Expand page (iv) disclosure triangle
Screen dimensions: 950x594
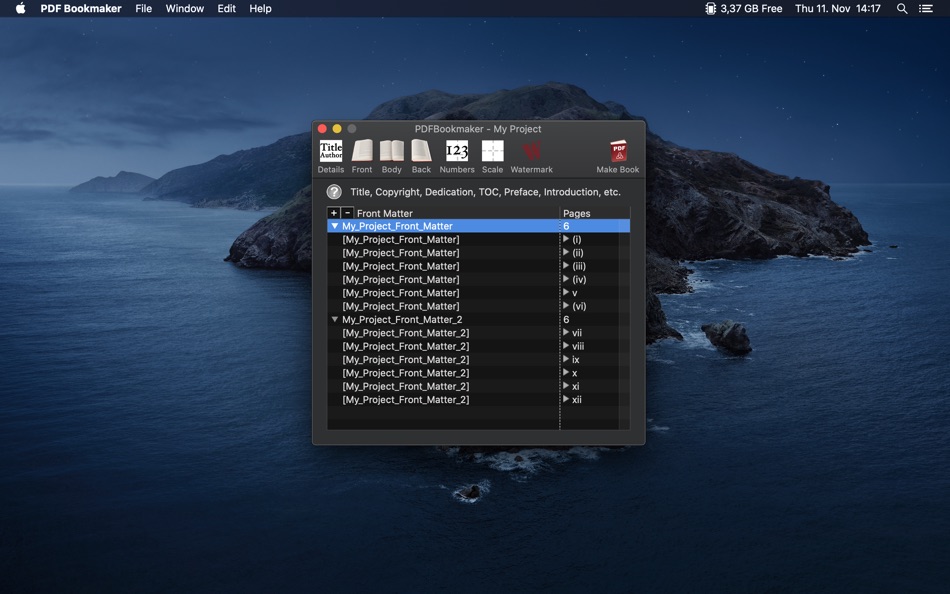[x=566, y=279]
